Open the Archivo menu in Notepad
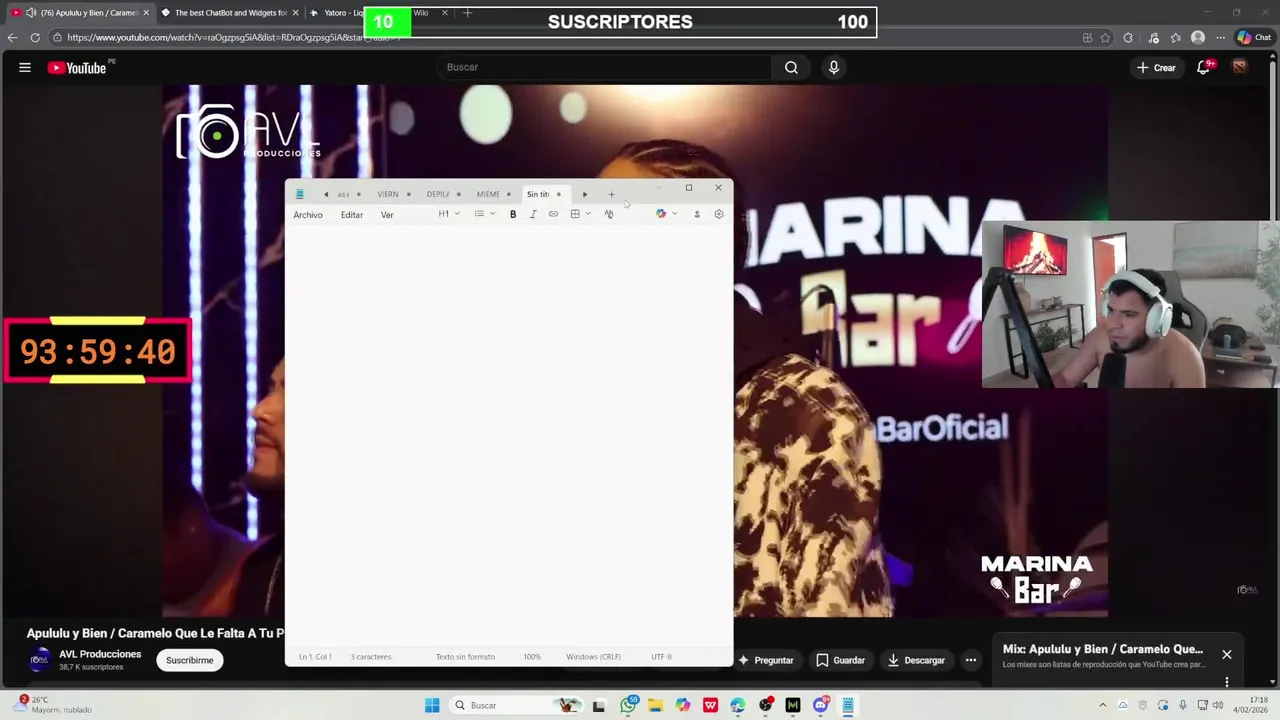 tap(308, 215)
